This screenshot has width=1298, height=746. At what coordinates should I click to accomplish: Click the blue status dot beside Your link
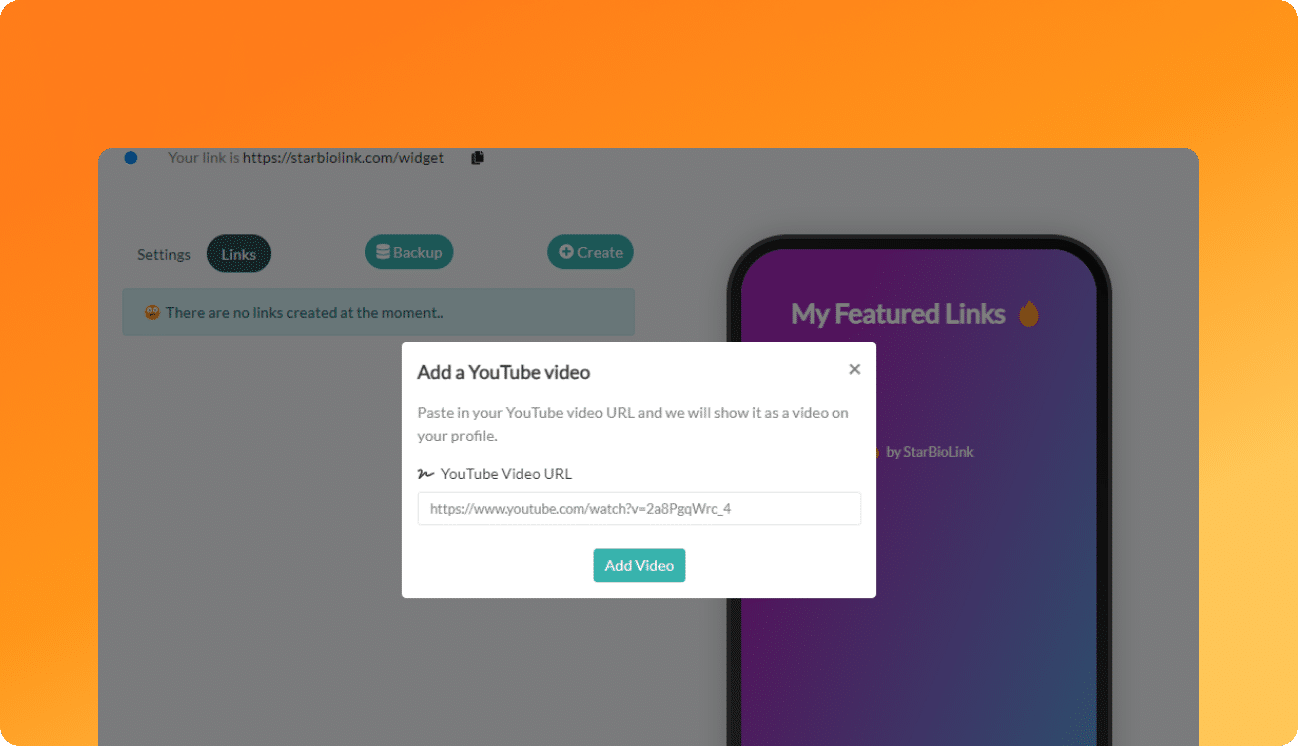(130, 158)
